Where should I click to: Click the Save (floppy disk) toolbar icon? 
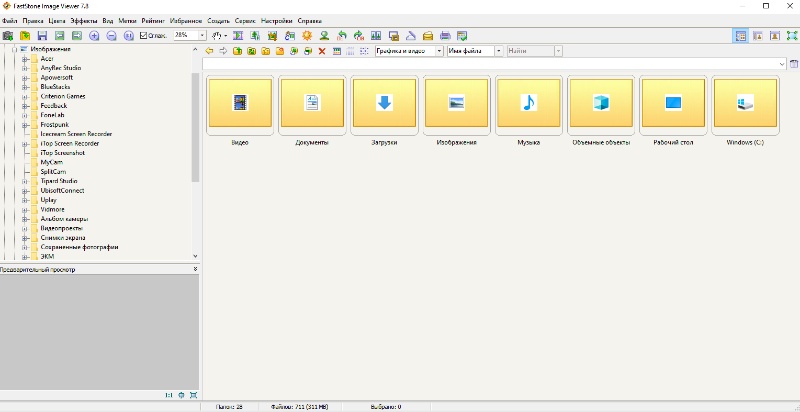42,35
